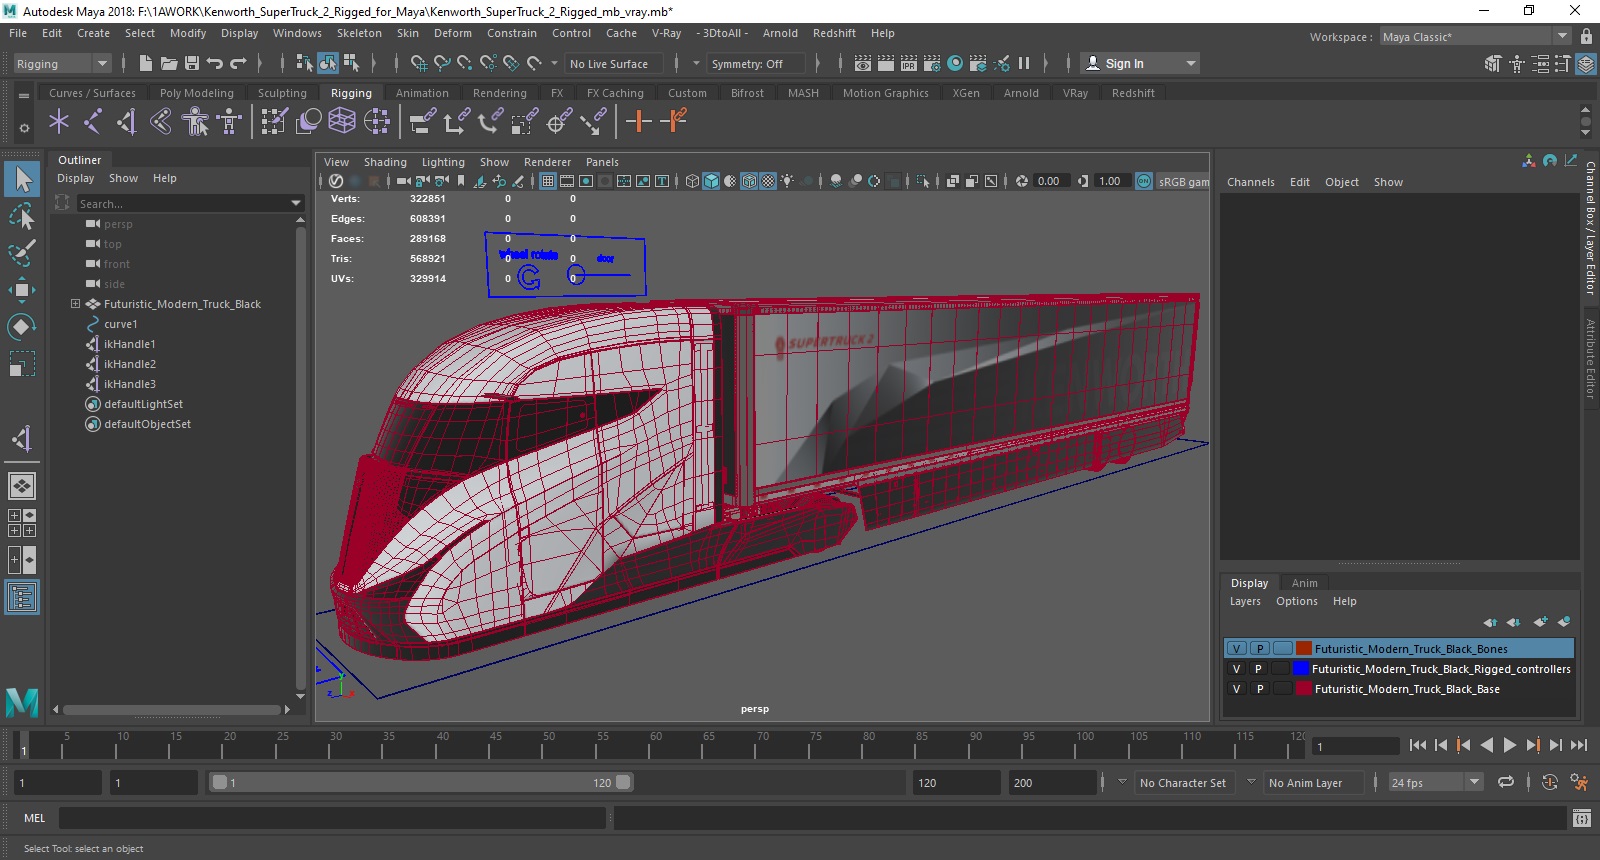This screenshot has height=860, width=1600.
Task: Click the HumanIK skeleton shelf icon
Action: pos(195,122)
